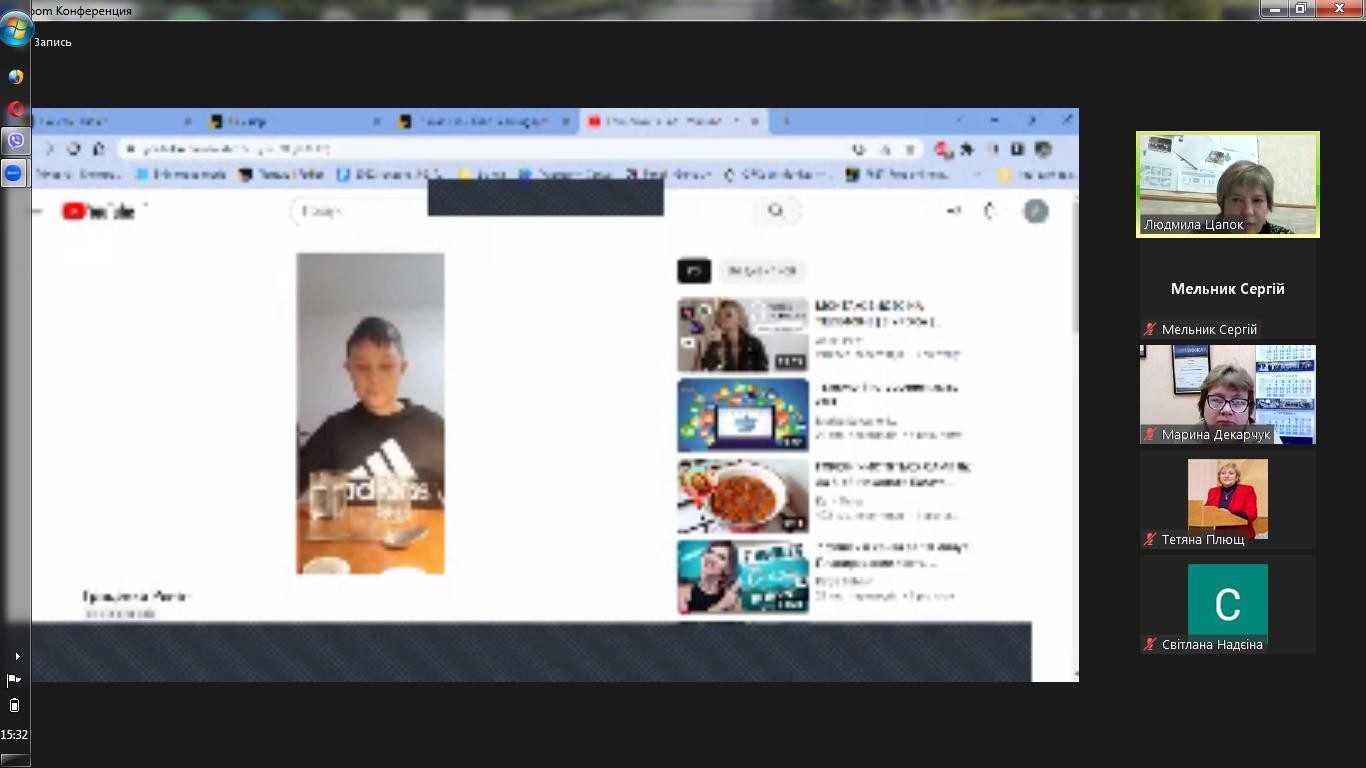
Task: Open the blonde woman suggested video
Action: pyautogui.click(x=743, y=335)
